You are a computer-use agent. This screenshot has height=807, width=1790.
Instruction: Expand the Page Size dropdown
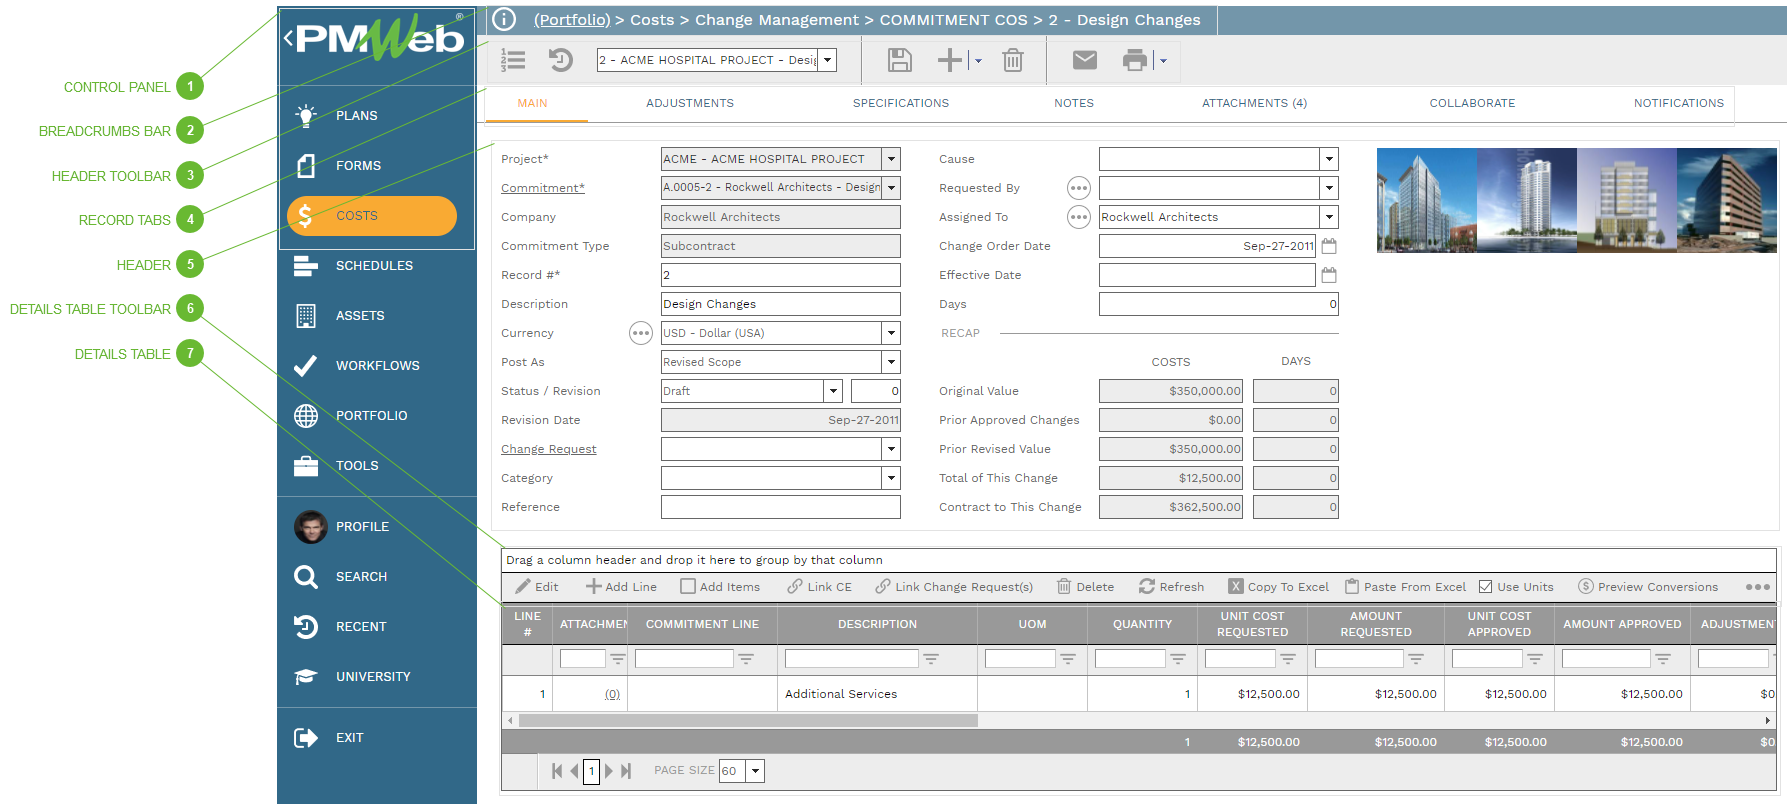(756, 771)
